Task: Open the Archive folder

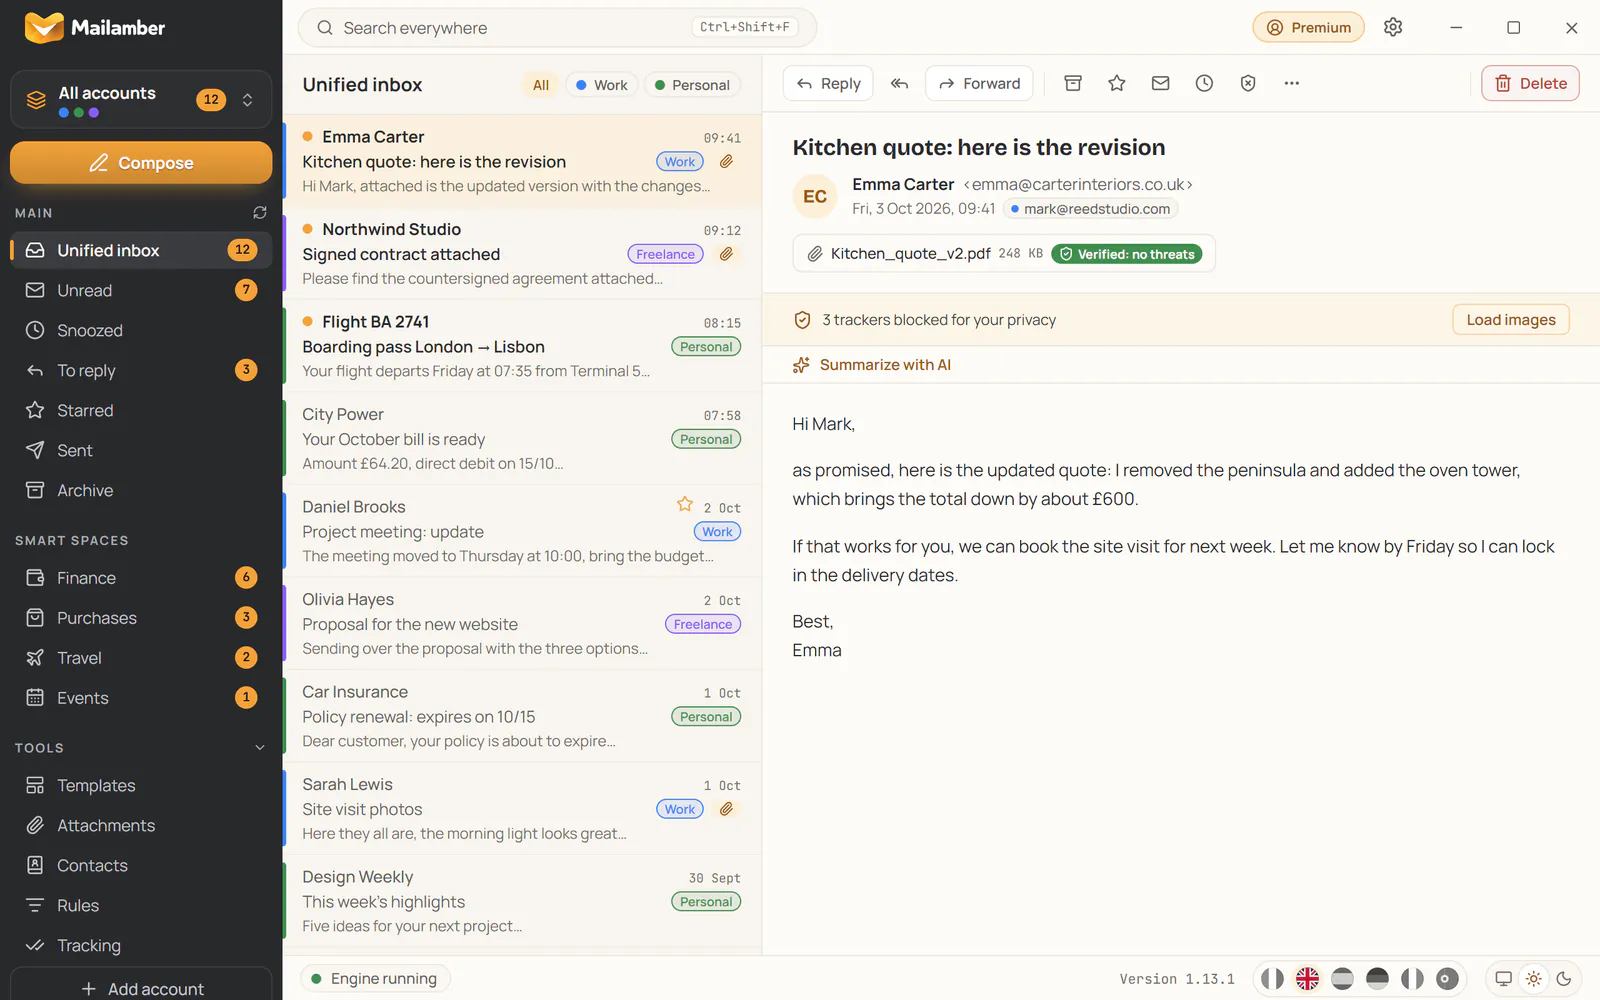Action: click(141, 490)
